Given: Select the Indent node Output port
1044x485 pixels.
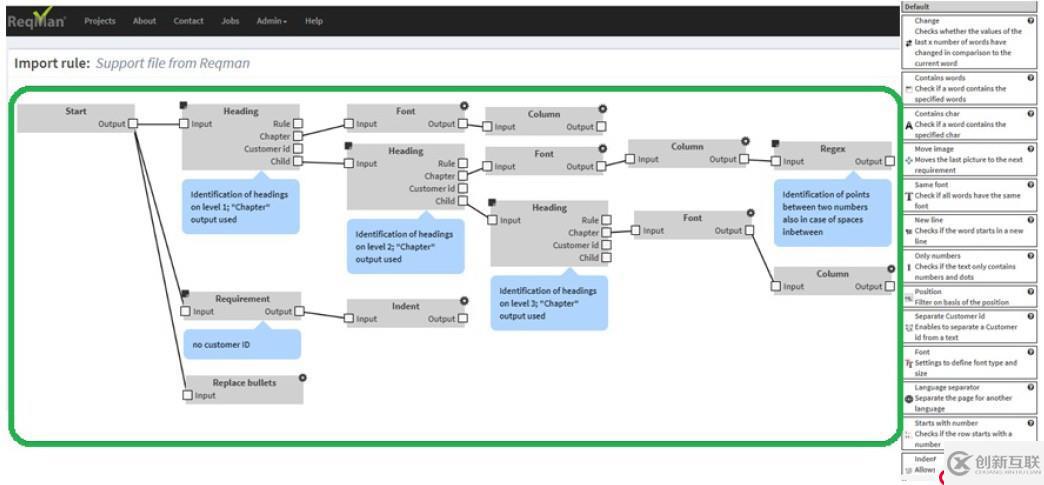Looking at the screenshot, I should tap(462, 318).
